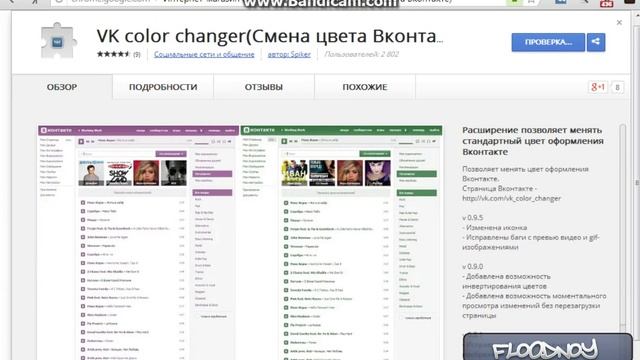
Task: Switch to the ПОДРОБНОСТИ tab
Action: (x=163, y=87)
